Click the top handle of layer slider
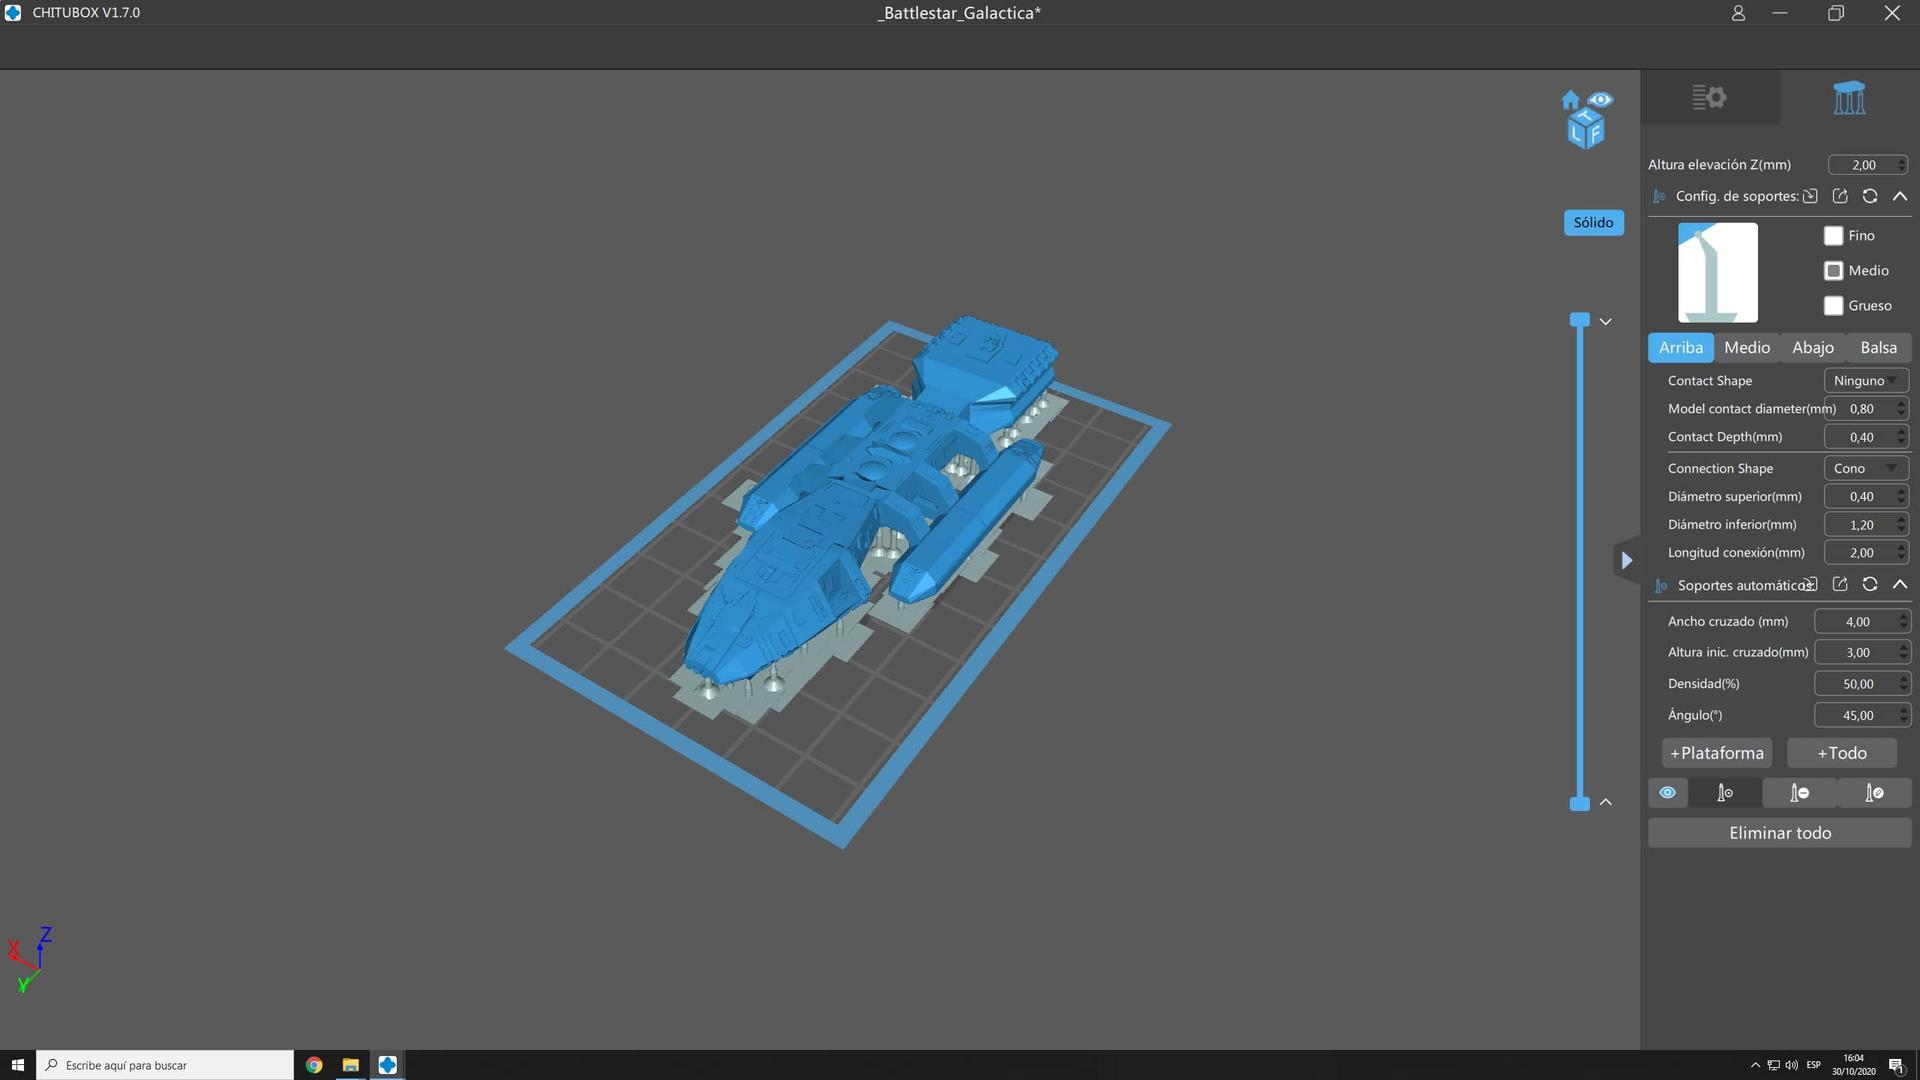This screenshot has height=1080, width=1920. click(x=1580, y=320)
